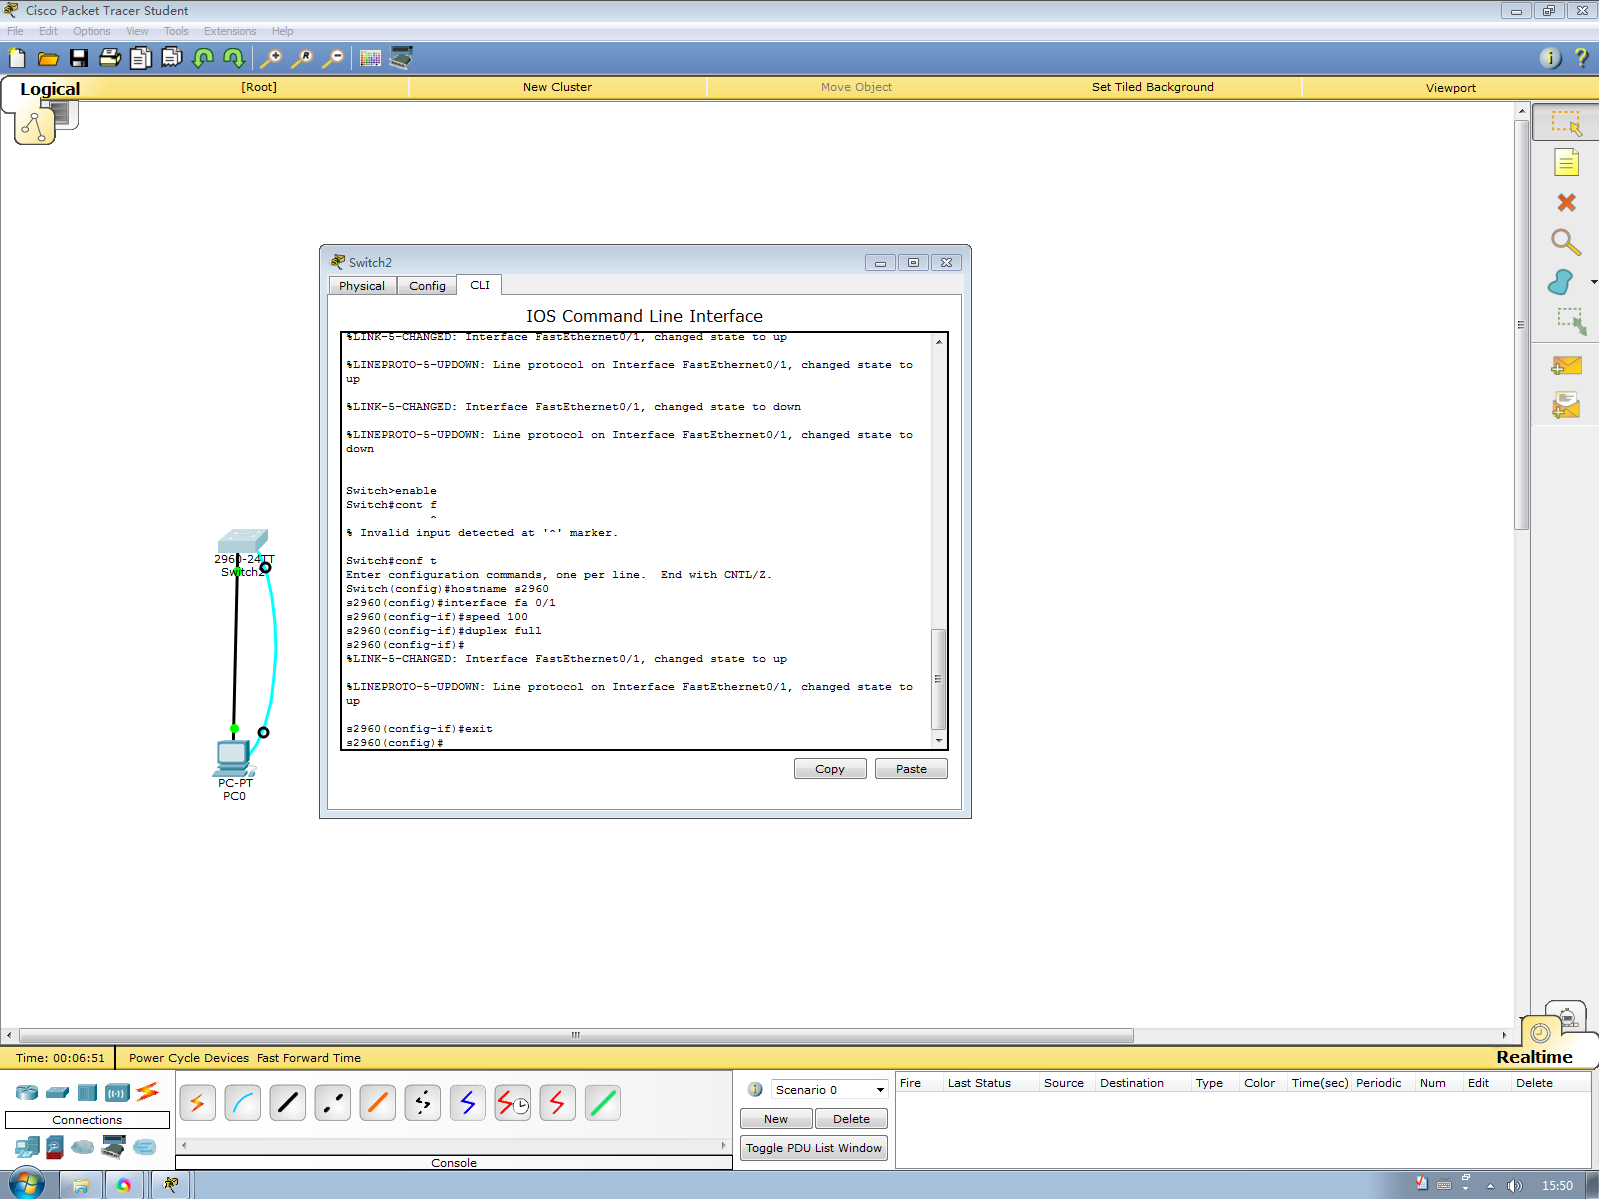This screenshot has height=1199, width=1599.
Task: Pick the copper straight-through cable
Action: pos(288,1103)
